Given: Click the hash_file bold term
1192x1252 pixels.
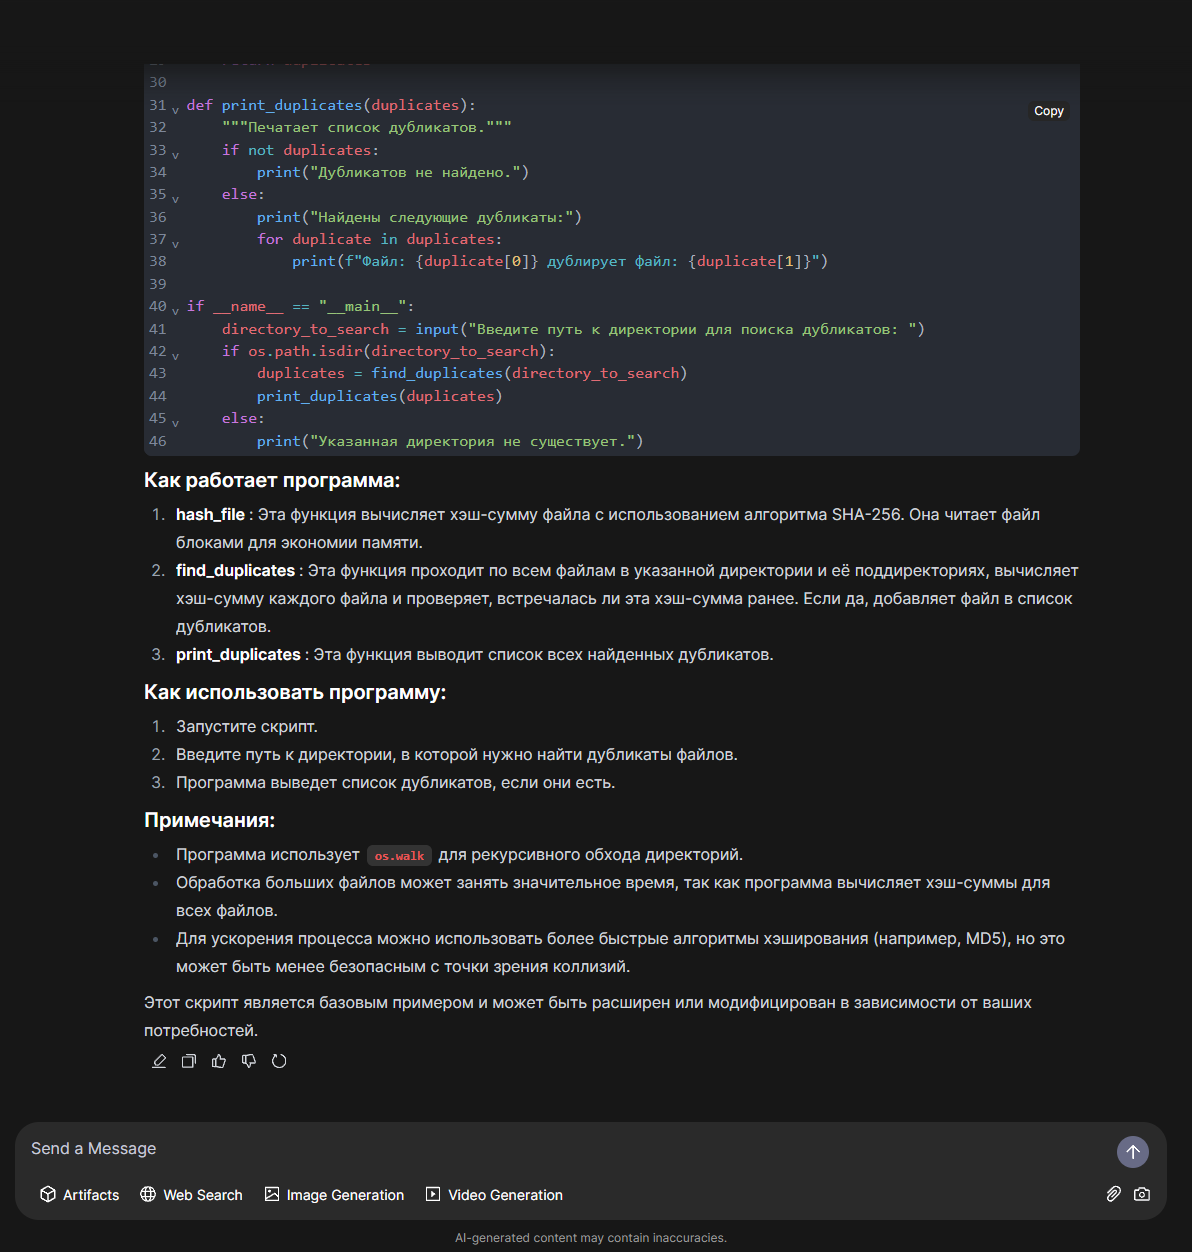Looking at the screenshot, I should tap(210, 514).
